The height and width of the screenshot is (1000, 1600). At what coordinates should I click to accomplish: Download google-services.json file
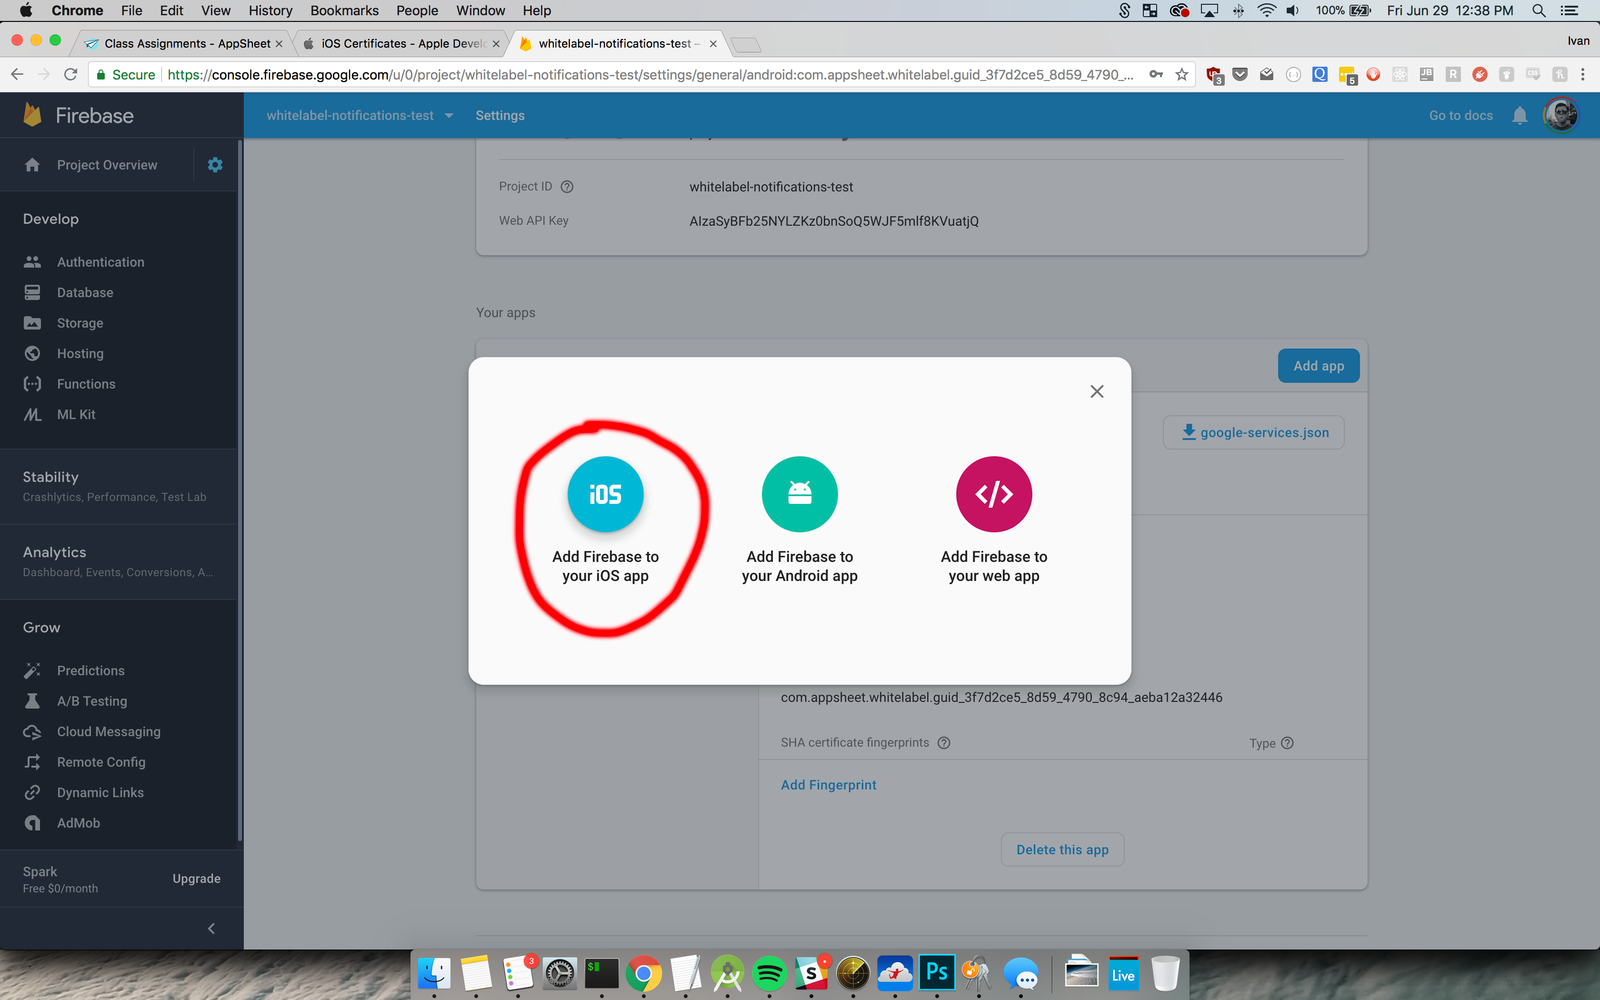(x=1254, y=432)
